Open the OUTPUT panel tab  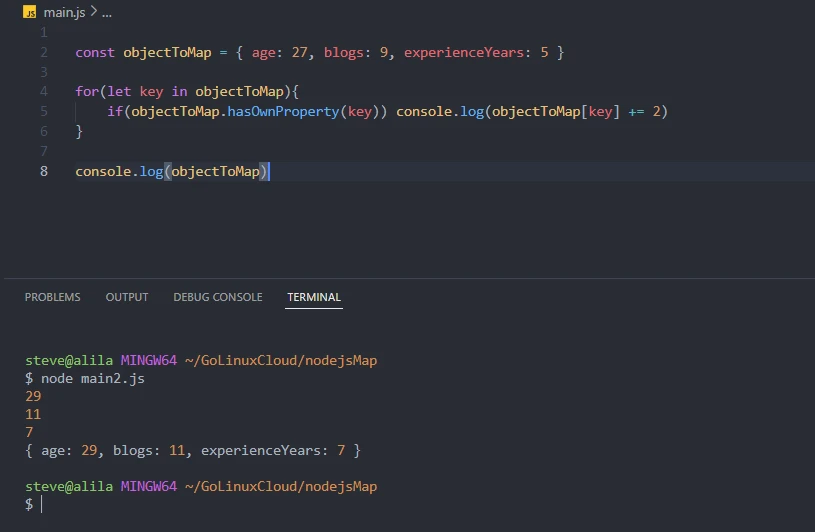(x=127, y=297)
